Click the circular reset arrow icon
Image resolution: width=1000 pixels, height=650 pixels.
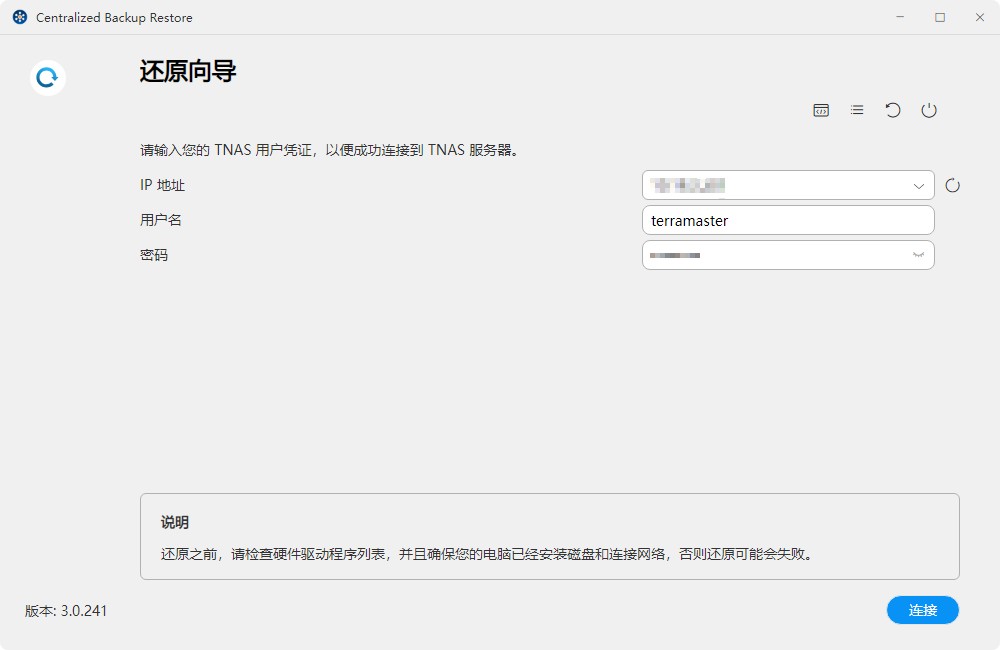click(x=893, y=110)
